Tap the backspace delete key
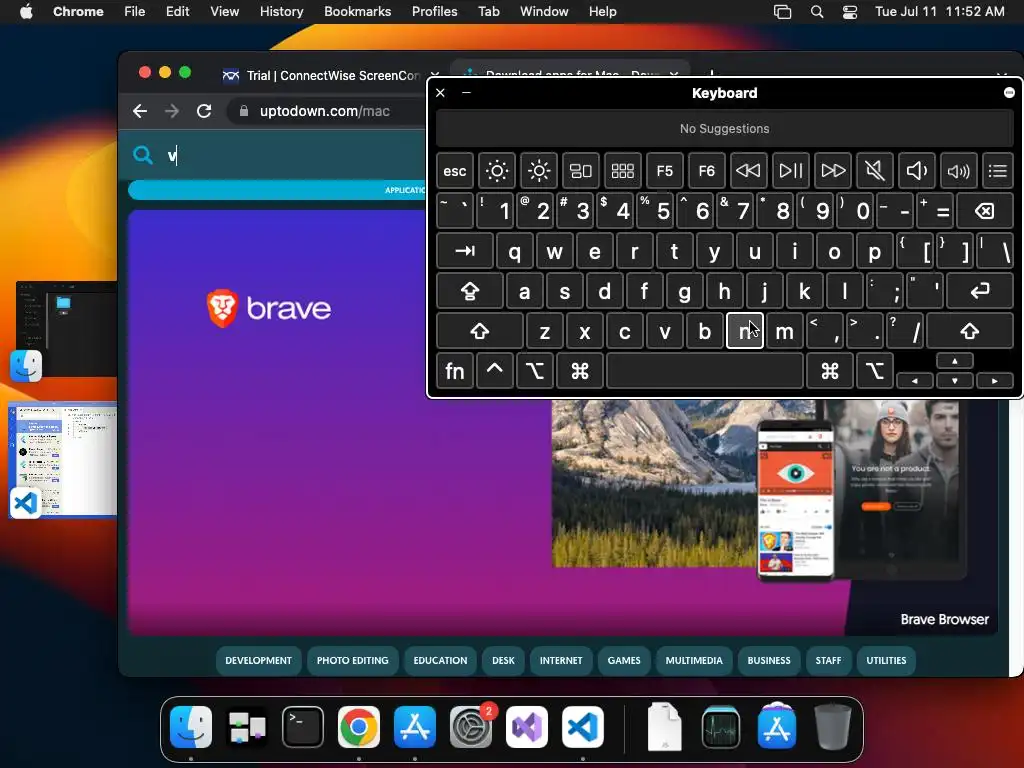This screenshot has width=1024, height=768. point(984,211)
